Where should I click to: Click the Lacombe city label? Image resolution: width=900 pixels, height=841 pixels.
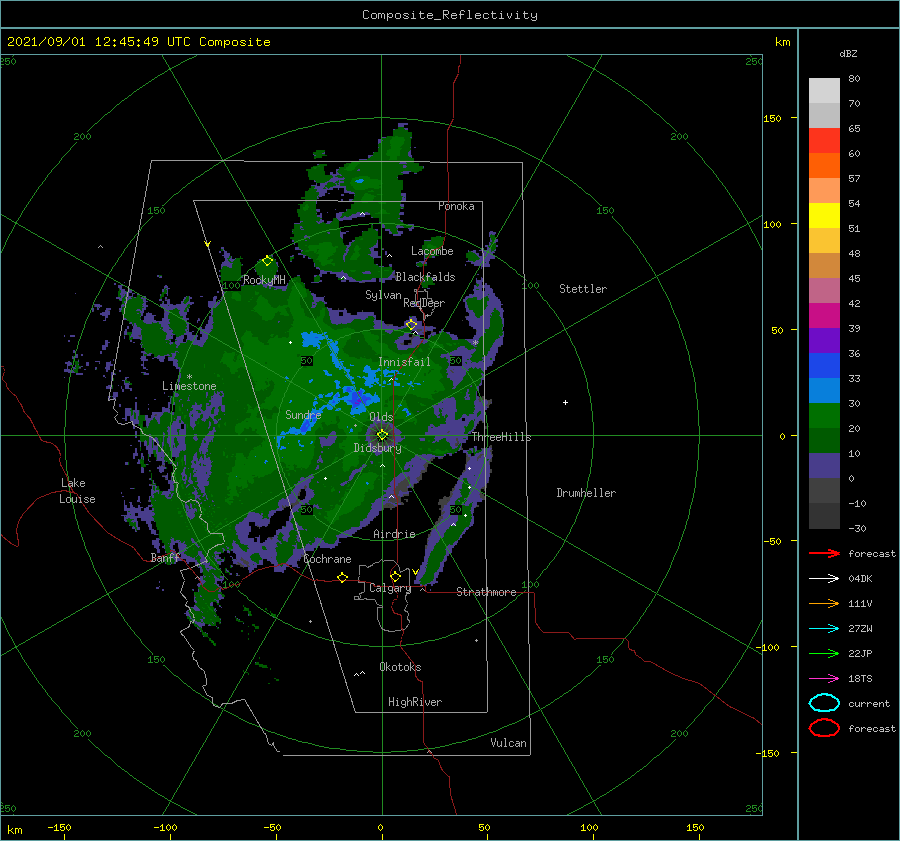[432, 251]
